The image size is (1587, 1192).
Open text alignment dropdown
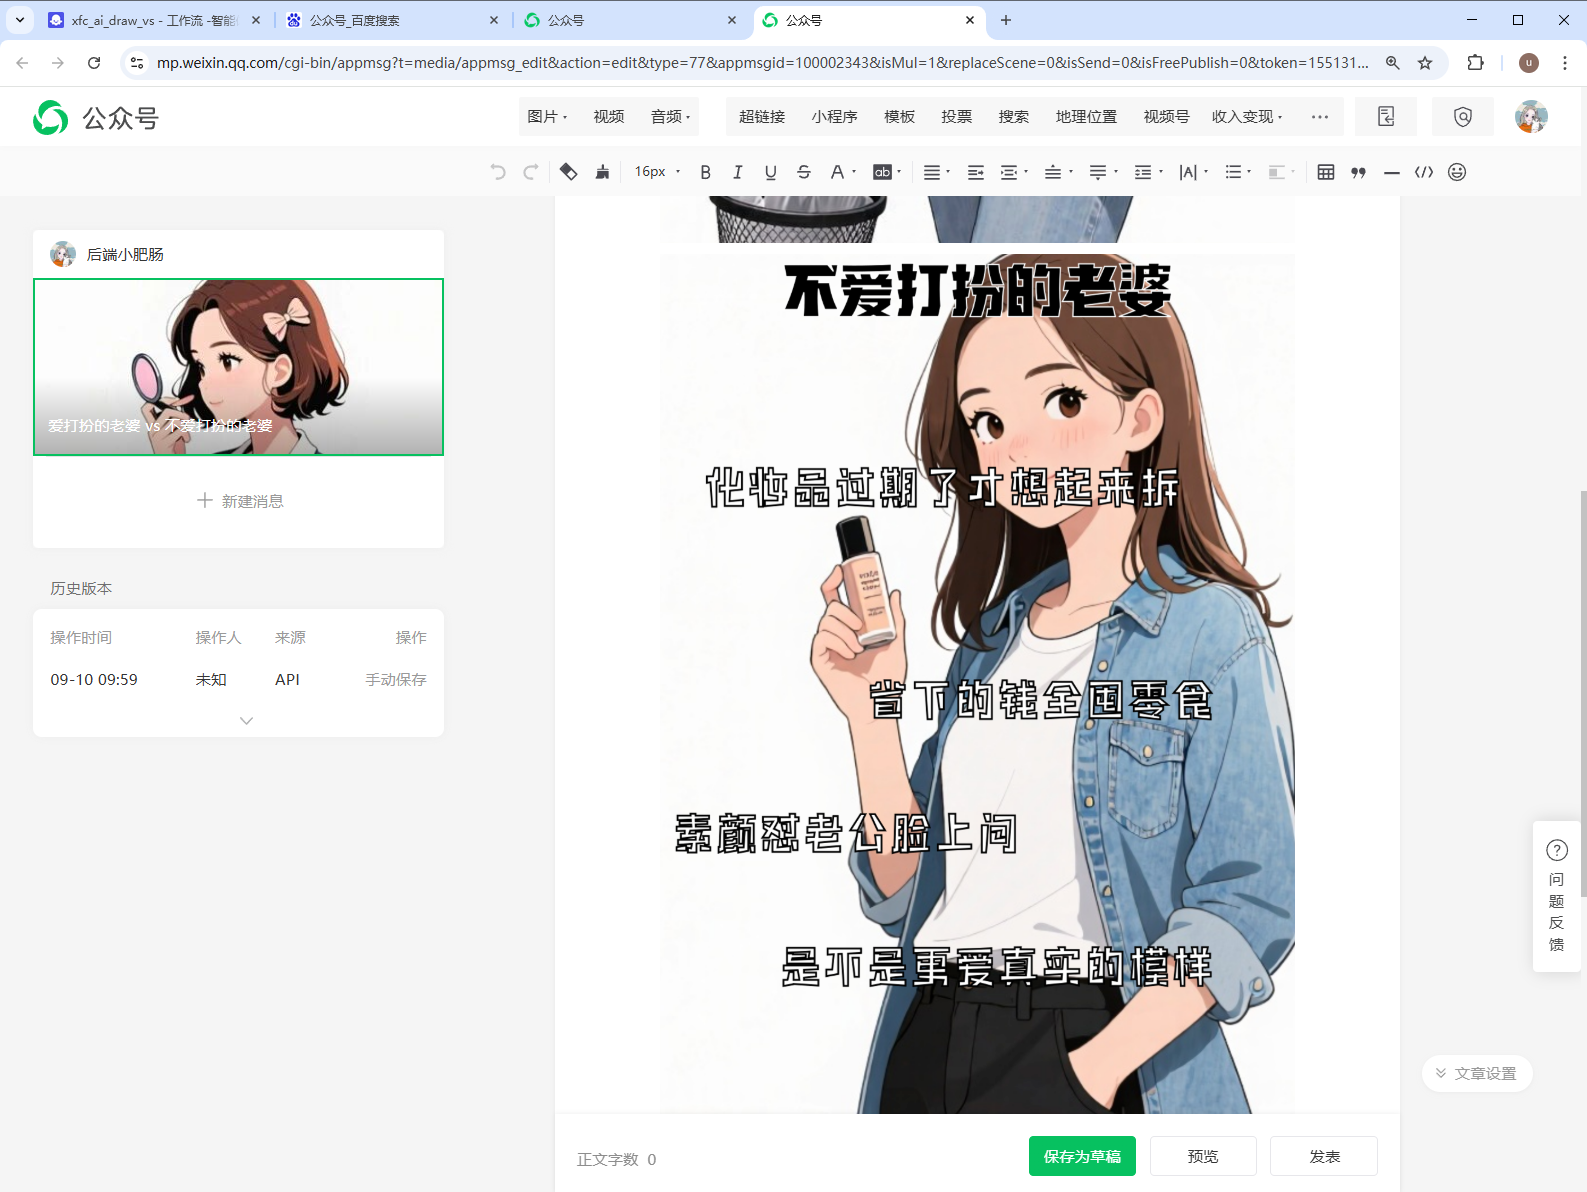point(936,172)
